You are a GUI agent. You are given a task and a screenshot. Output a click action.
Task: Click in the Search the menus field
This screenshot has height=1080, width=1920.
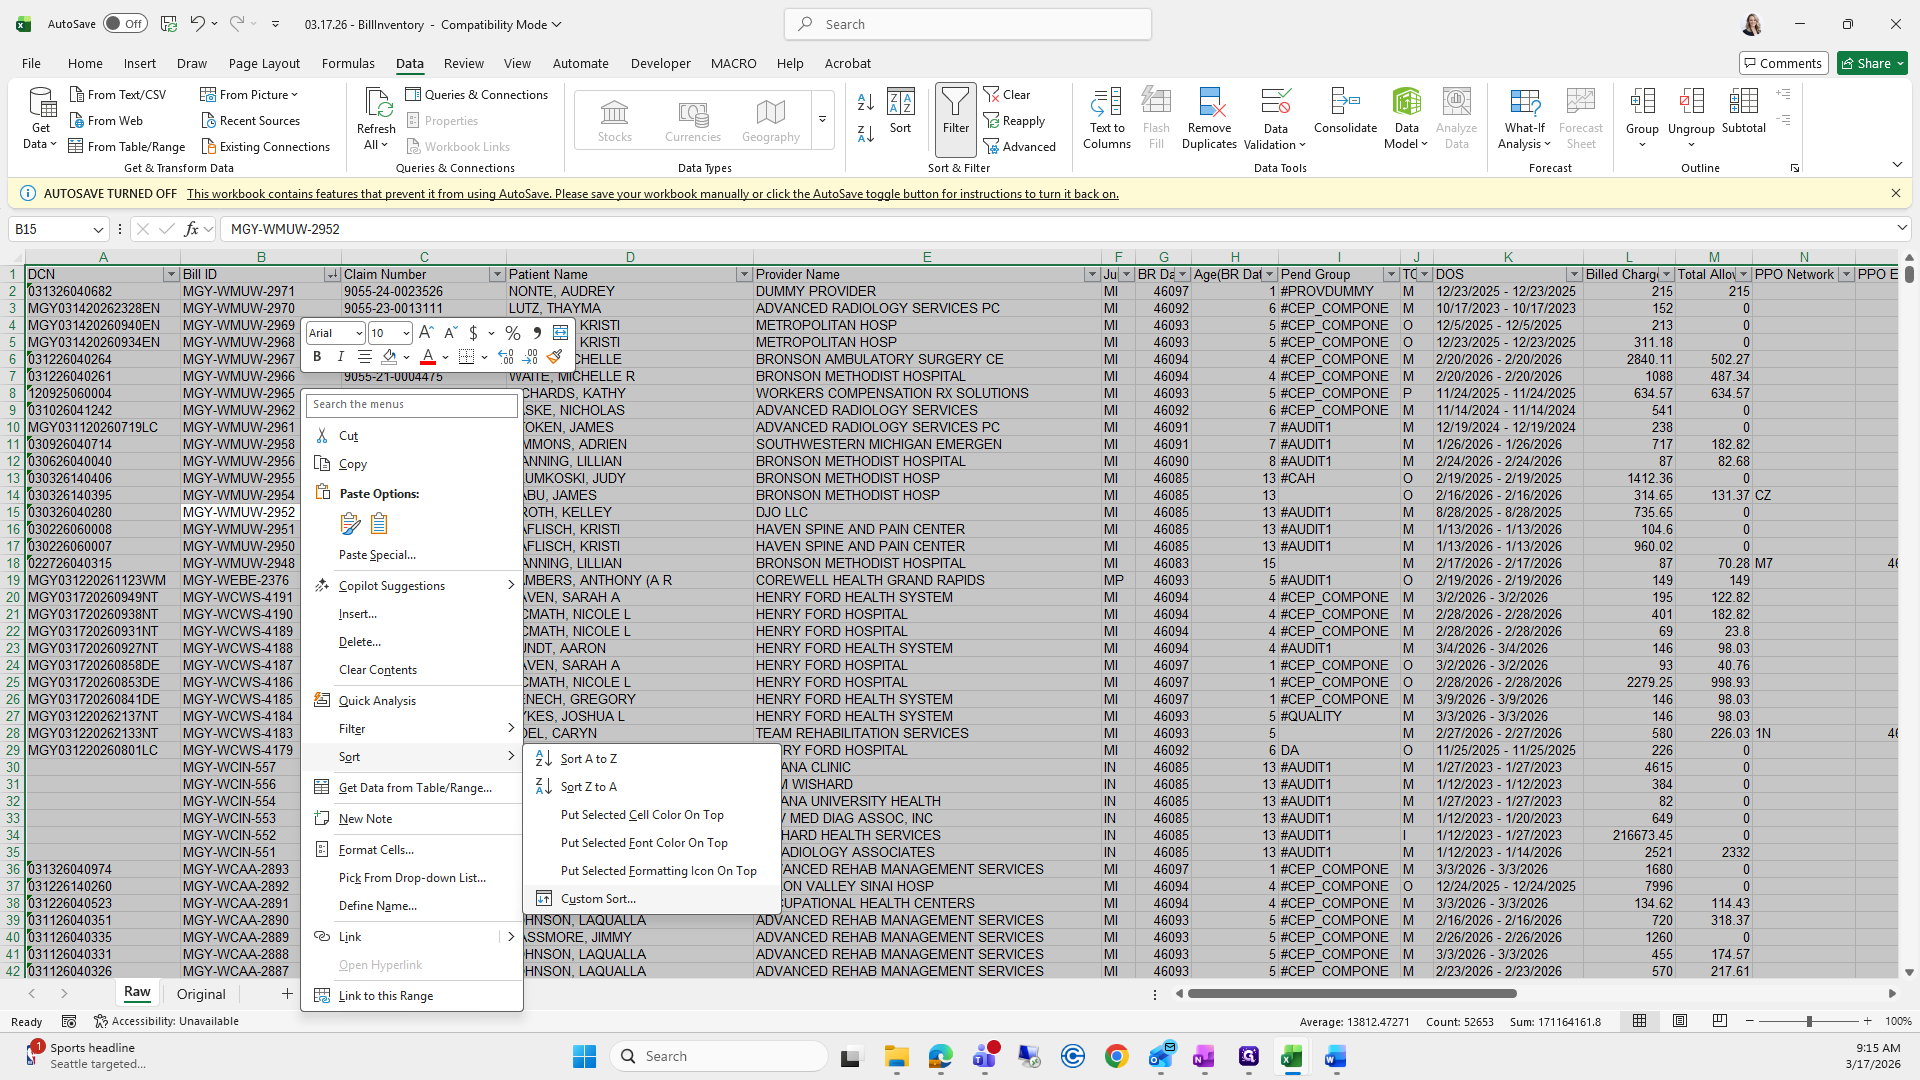point(412,404)
